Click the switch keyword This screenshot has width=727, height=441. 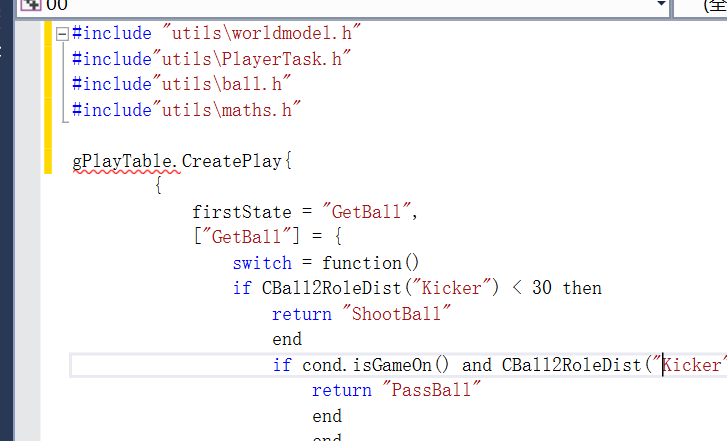point(262,263)
